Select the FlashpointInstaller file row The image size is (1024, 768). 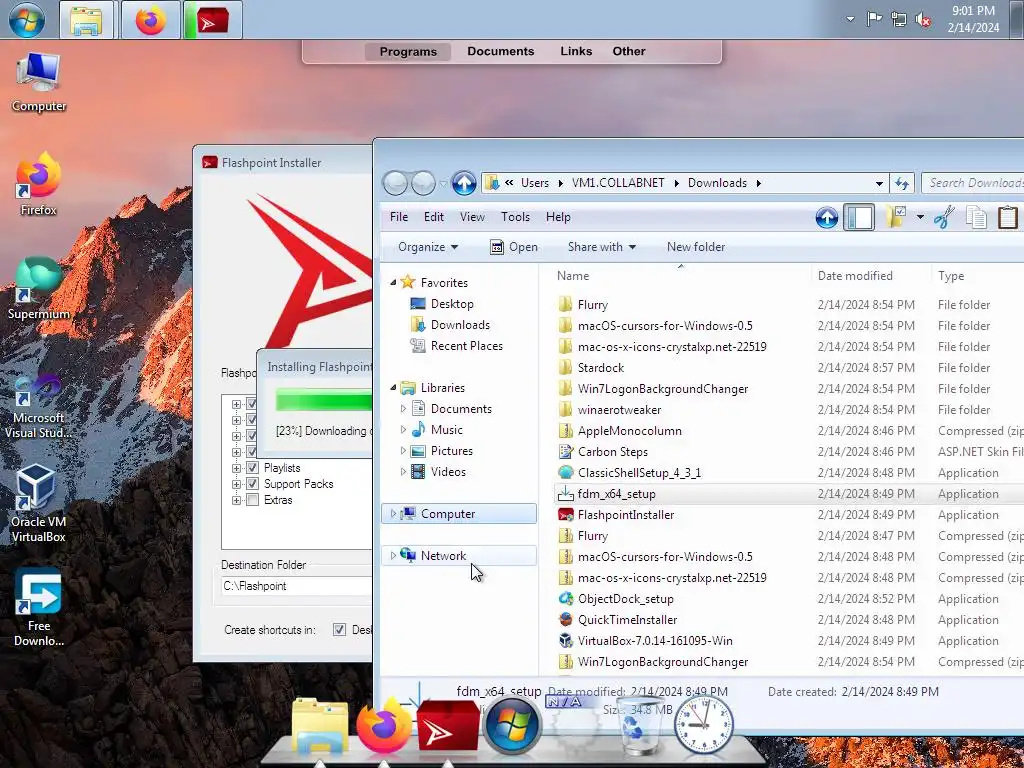point(788,515)
